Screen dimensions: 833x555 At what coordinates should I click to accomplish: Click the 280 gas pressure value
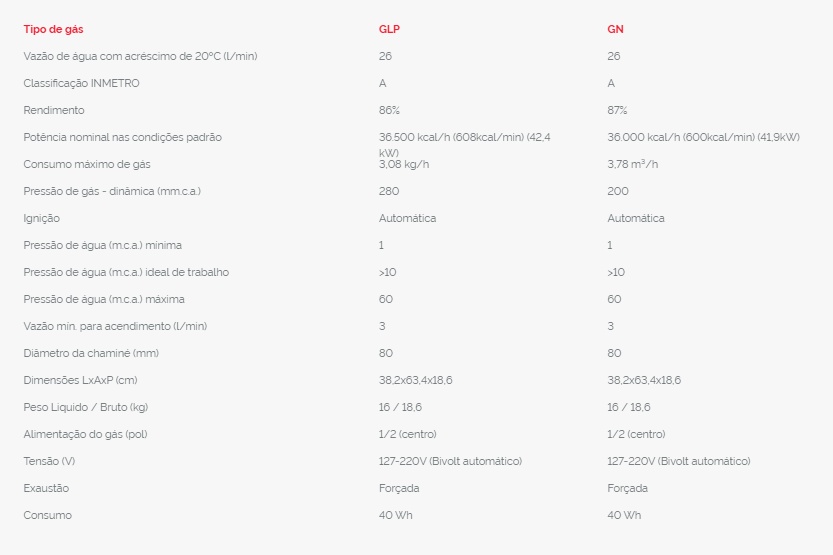click(389, 191)
